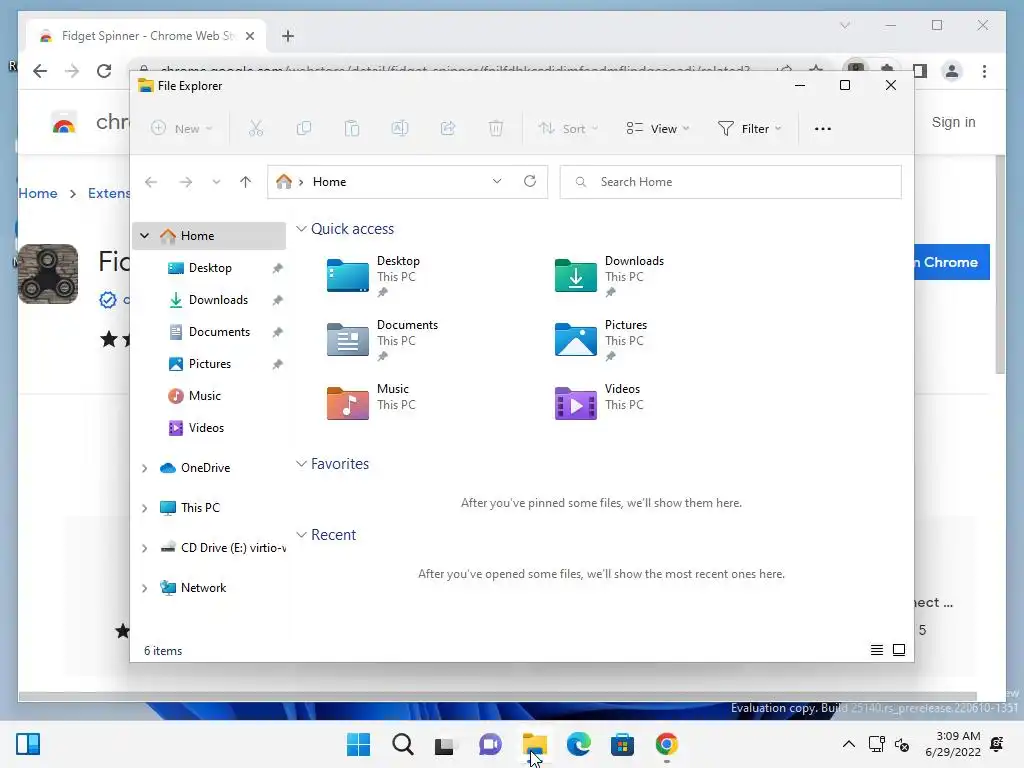The height and width of the screenshot is (768, 1024).
Task: Click the Cut scissors icon in File Explorer
Action: (255, 129)
